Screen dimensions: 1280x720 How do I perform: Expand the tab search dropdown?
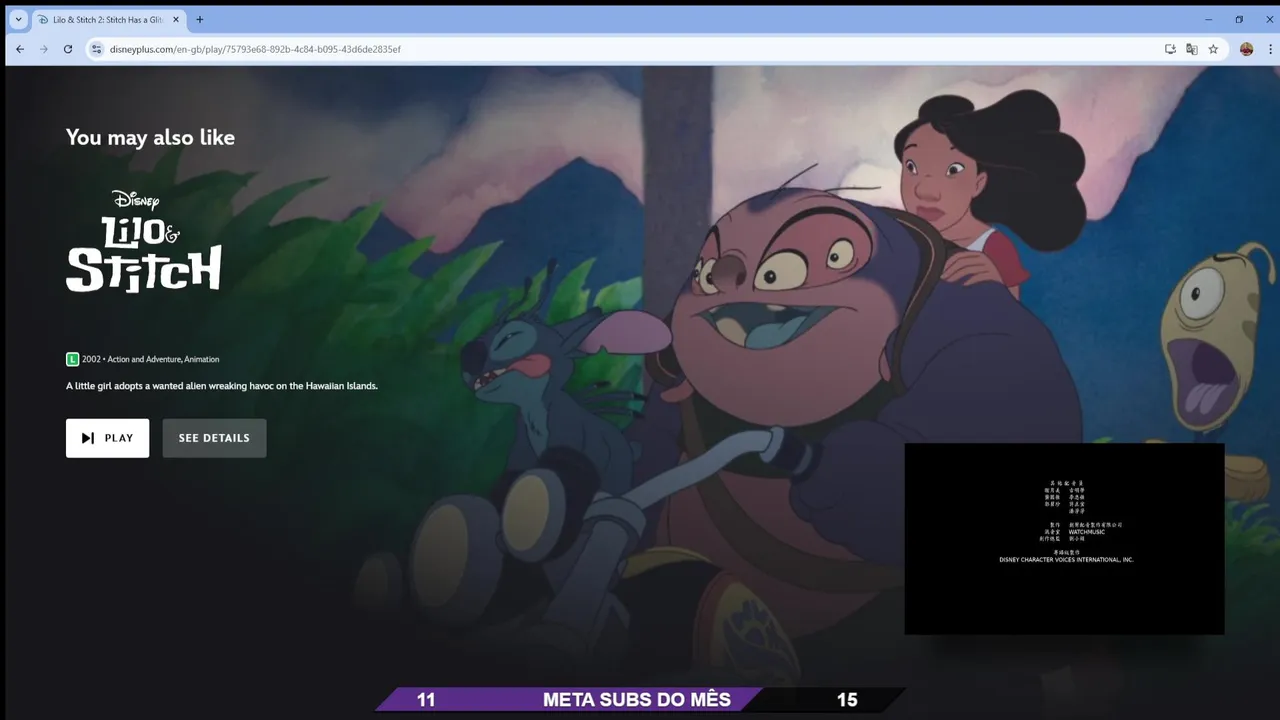pos(18,19)
